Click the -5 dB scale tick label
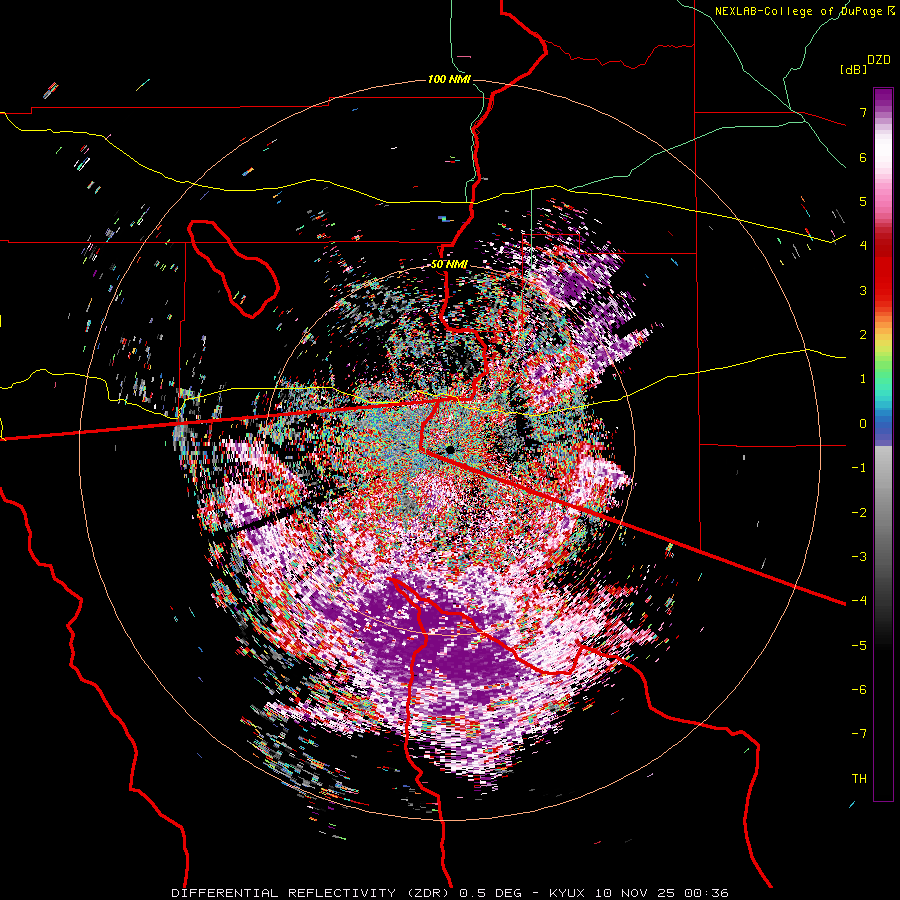The width and height of the screenshot is (900, 900). (x=859, y=646)
